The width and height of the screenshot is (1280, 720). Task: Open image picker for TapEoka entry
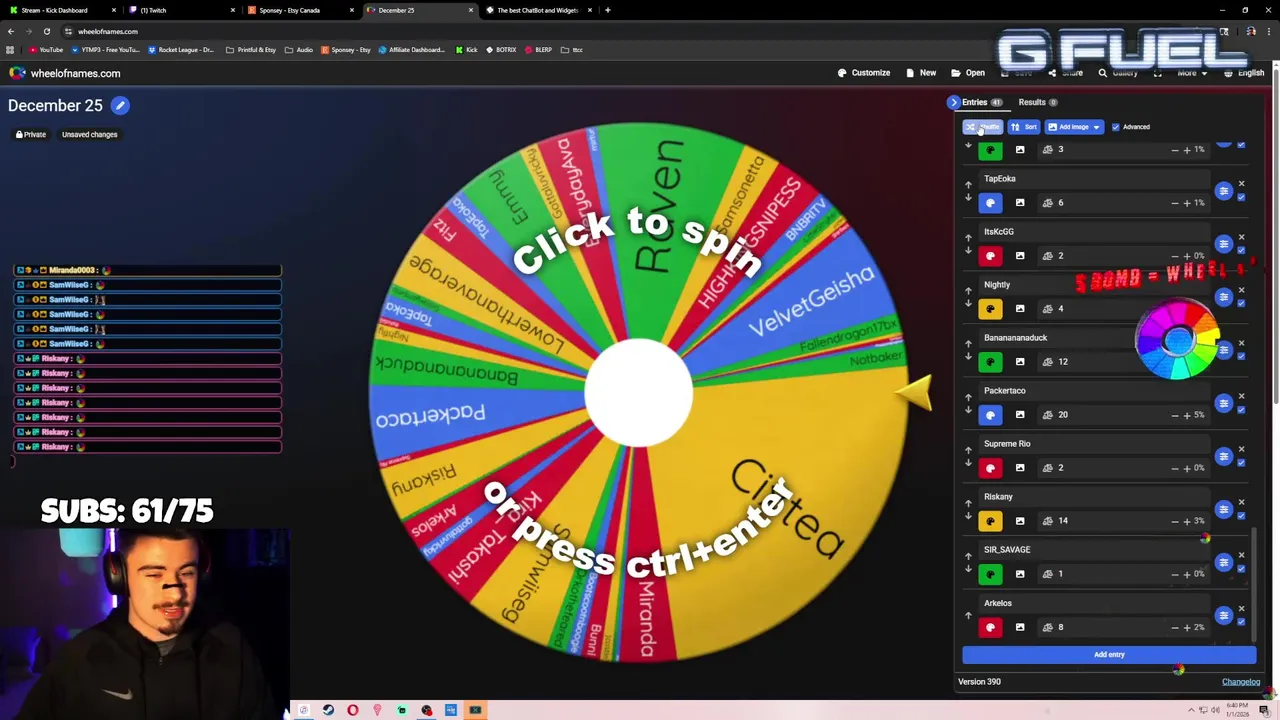pyautogui.click(x=1020, y=202)
